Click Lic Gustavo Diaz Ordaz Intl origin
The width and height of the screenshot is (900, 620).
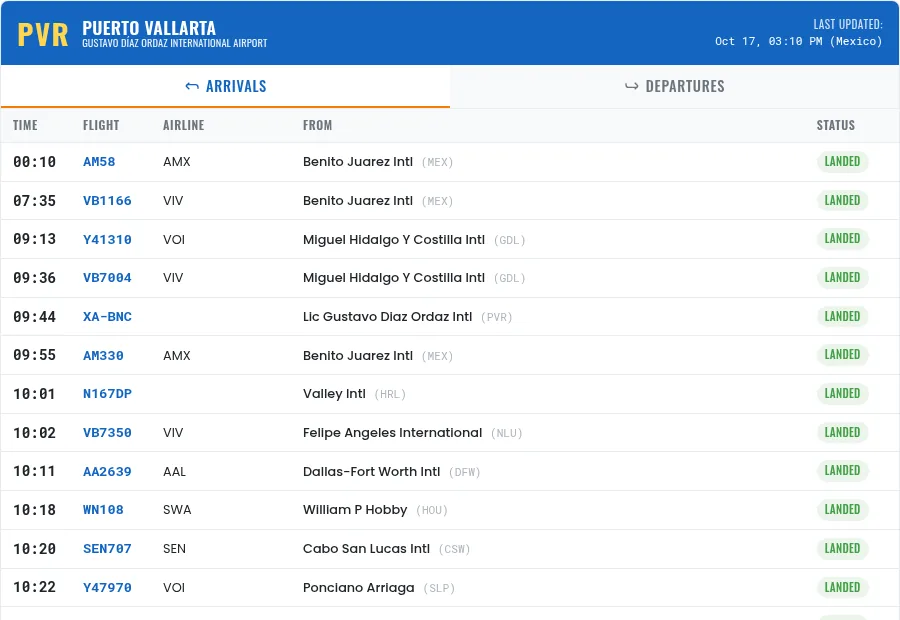[x=387, y=317]
